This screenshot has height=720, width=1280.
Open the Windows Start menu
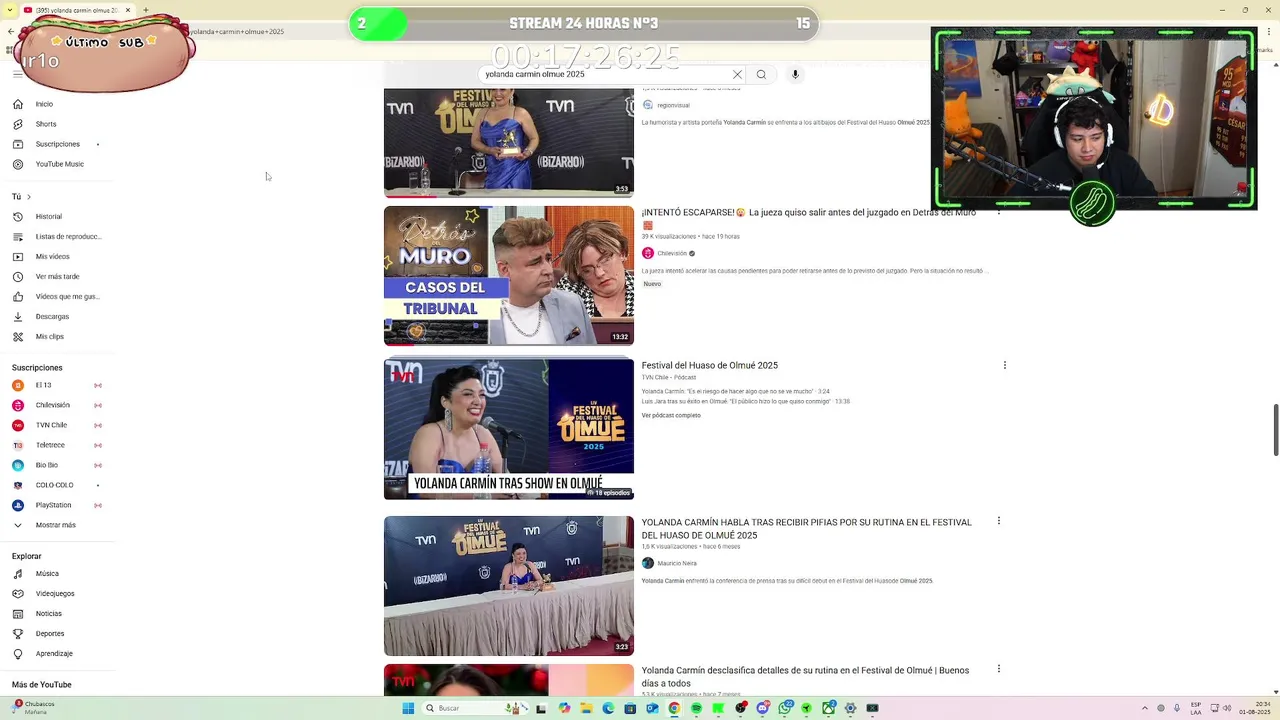click(x=408, y=708)
